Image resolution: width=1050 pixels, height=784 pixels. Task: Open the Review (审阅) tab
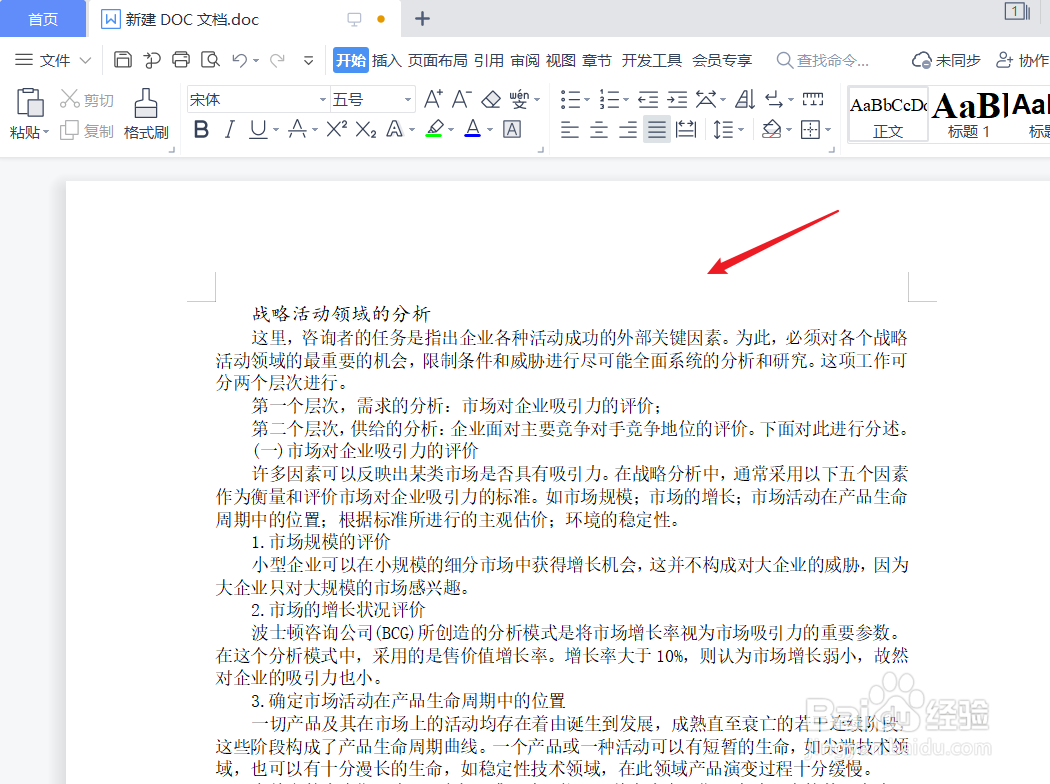point(525,60)
